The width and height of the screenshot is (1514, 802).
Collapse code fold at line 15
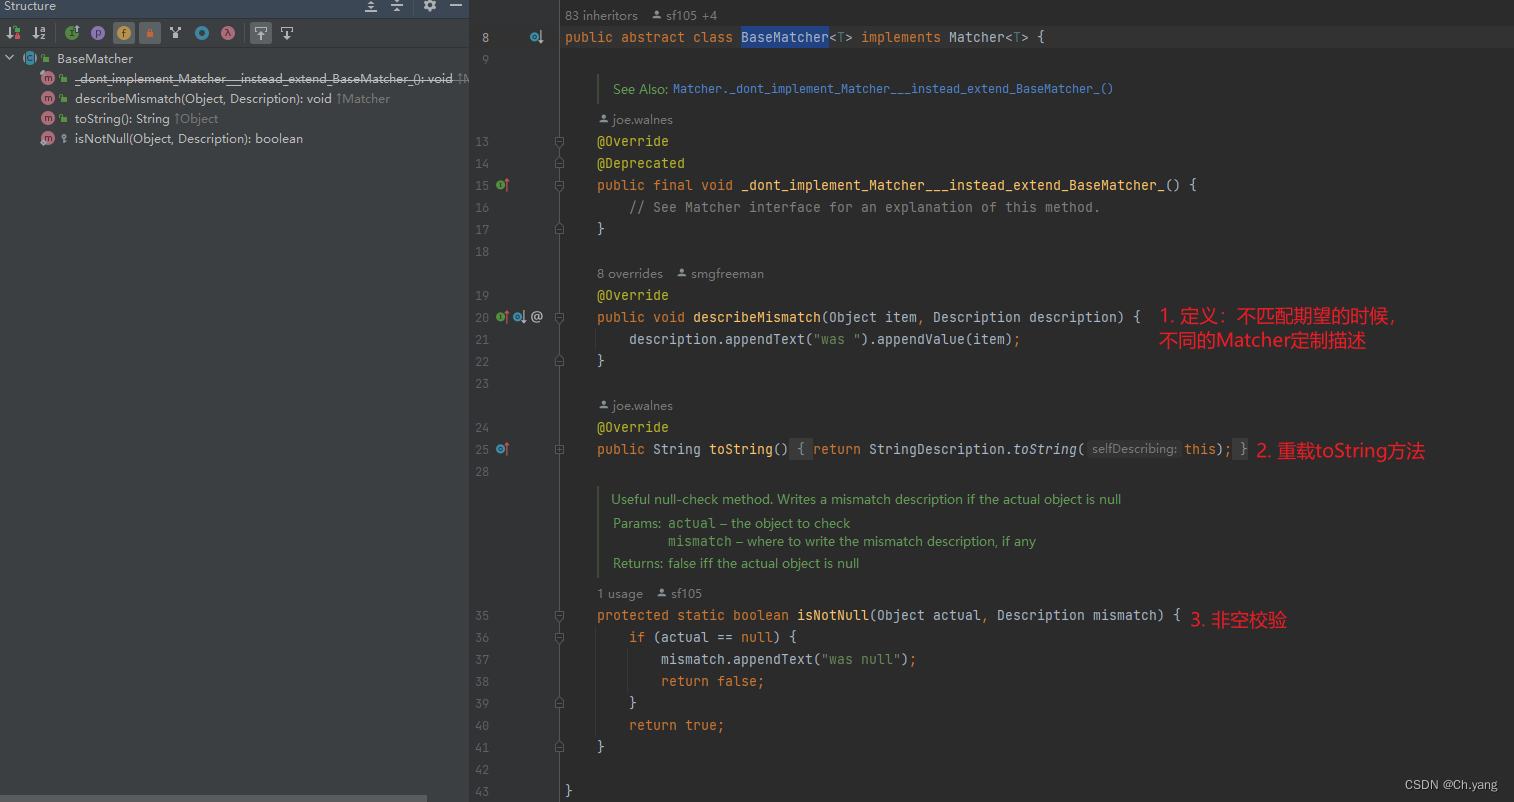[x=559, y=185]
